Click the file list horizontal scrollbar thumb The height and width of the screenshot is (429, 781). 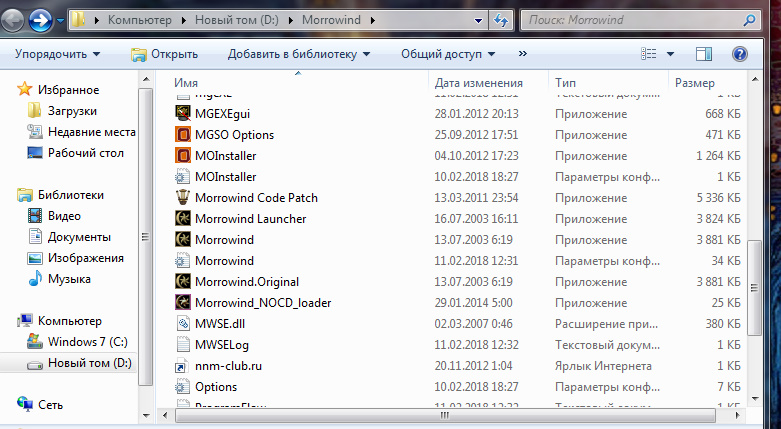(445, 415)
